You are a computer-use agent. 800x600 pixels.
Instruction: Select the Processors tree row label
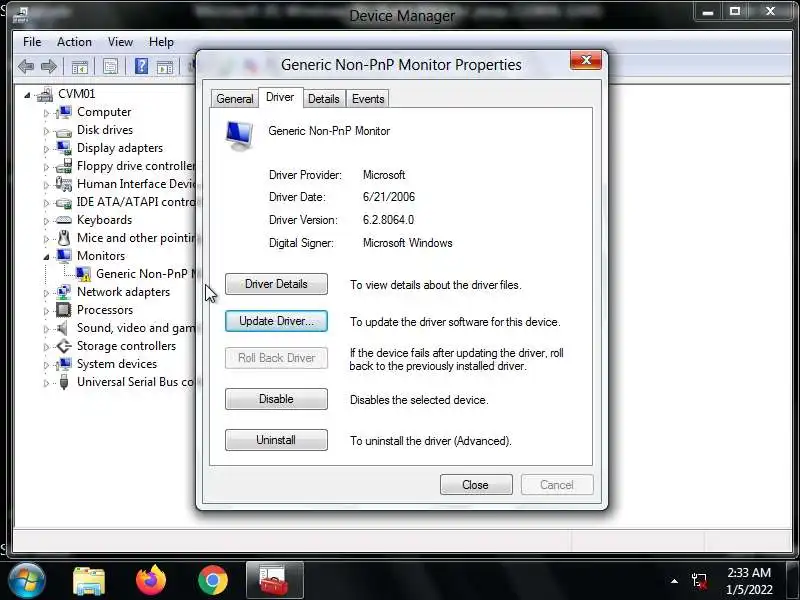pyautogui.click(x=105, y=310)
